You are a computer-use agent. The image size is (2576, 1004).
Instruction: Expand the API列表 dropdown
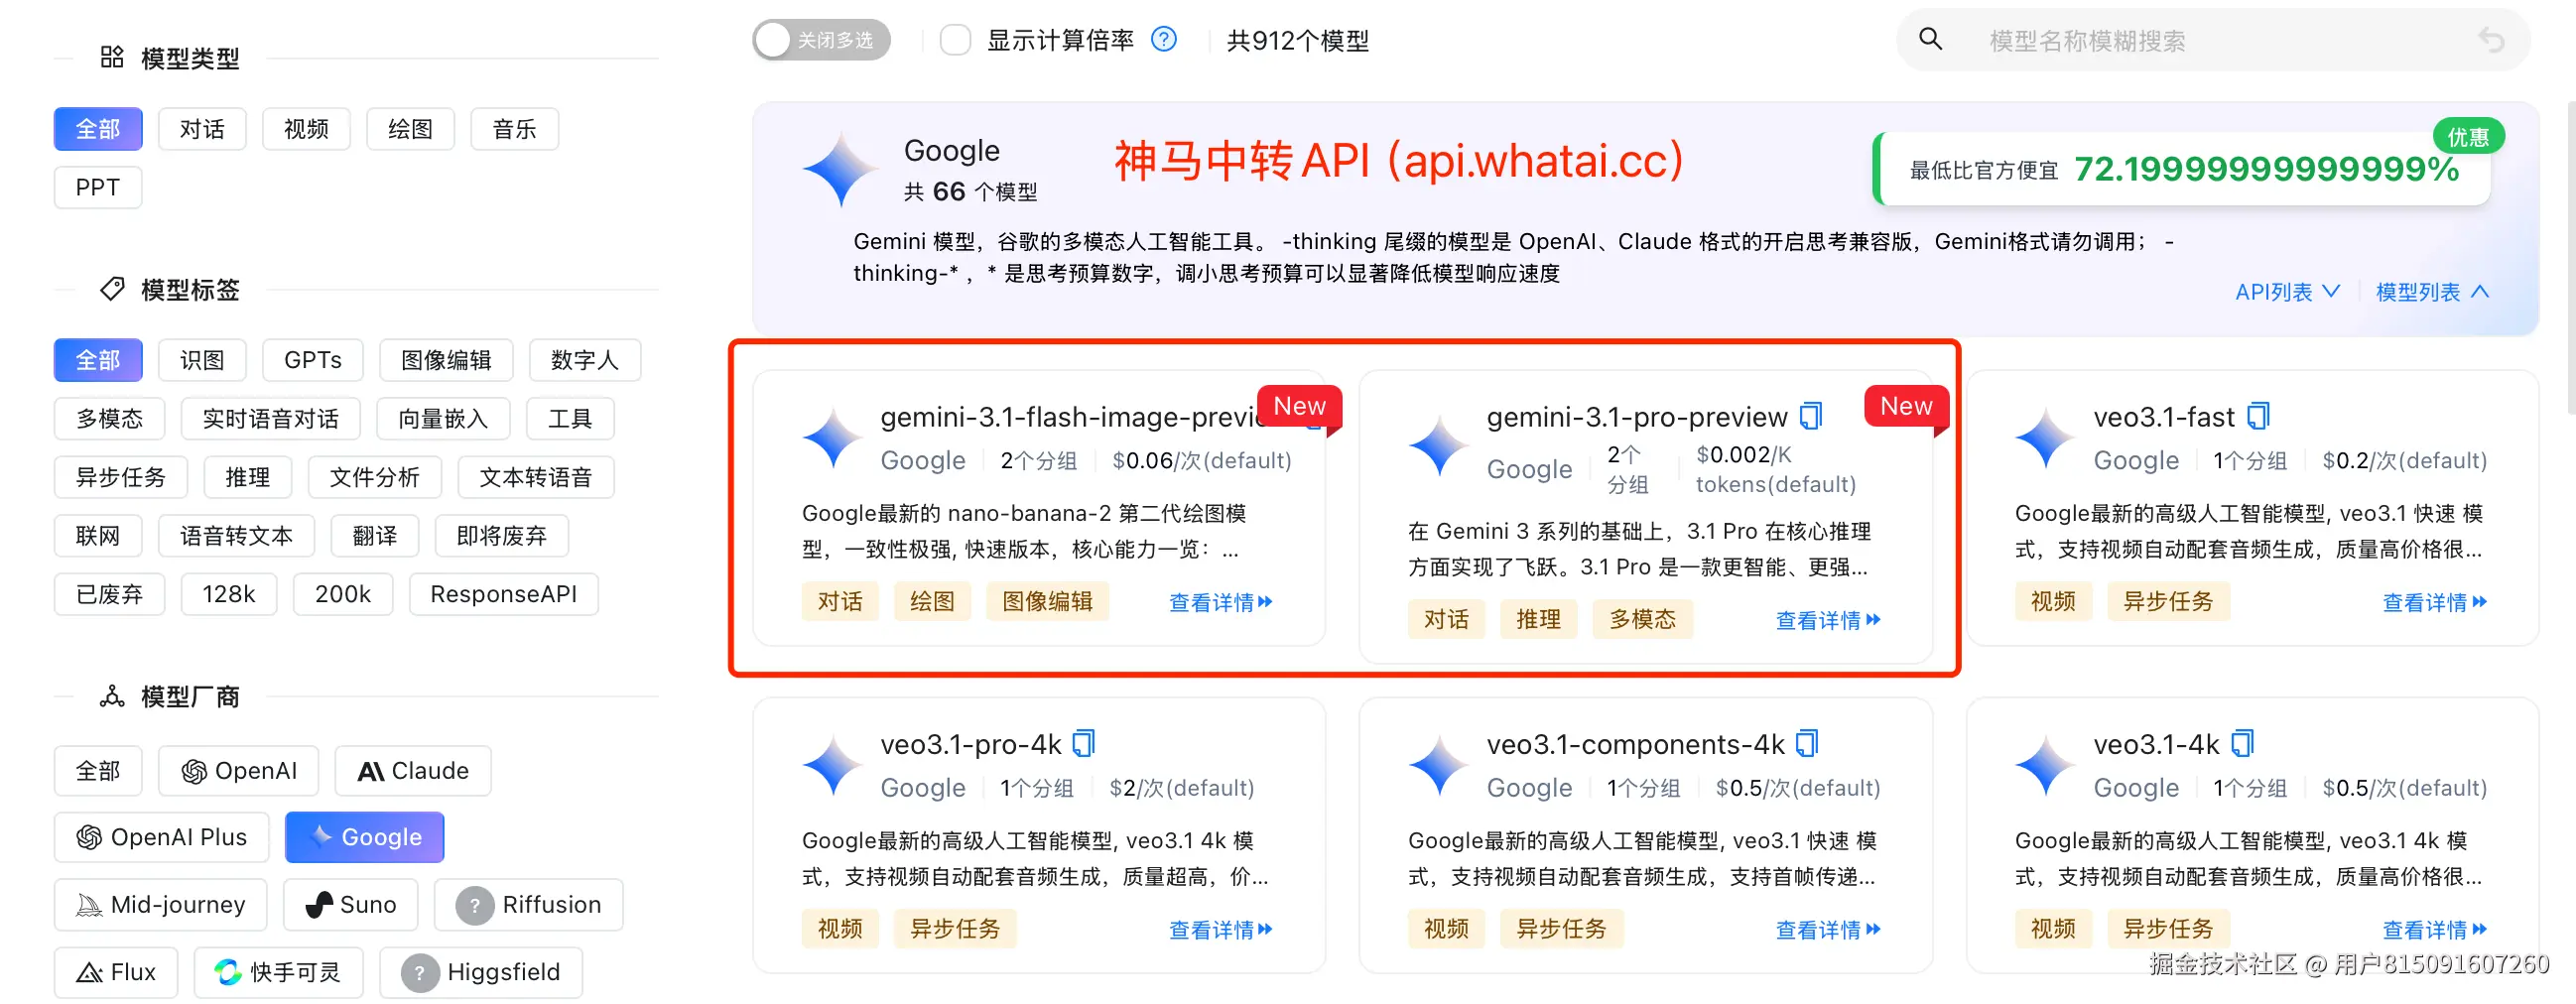[2288, 292]
